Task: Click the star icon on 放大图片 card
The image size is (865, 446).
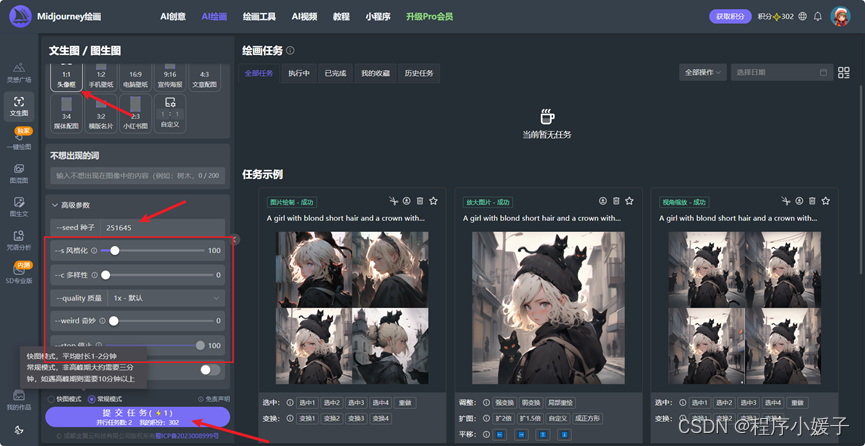Action: coord(629,201)
